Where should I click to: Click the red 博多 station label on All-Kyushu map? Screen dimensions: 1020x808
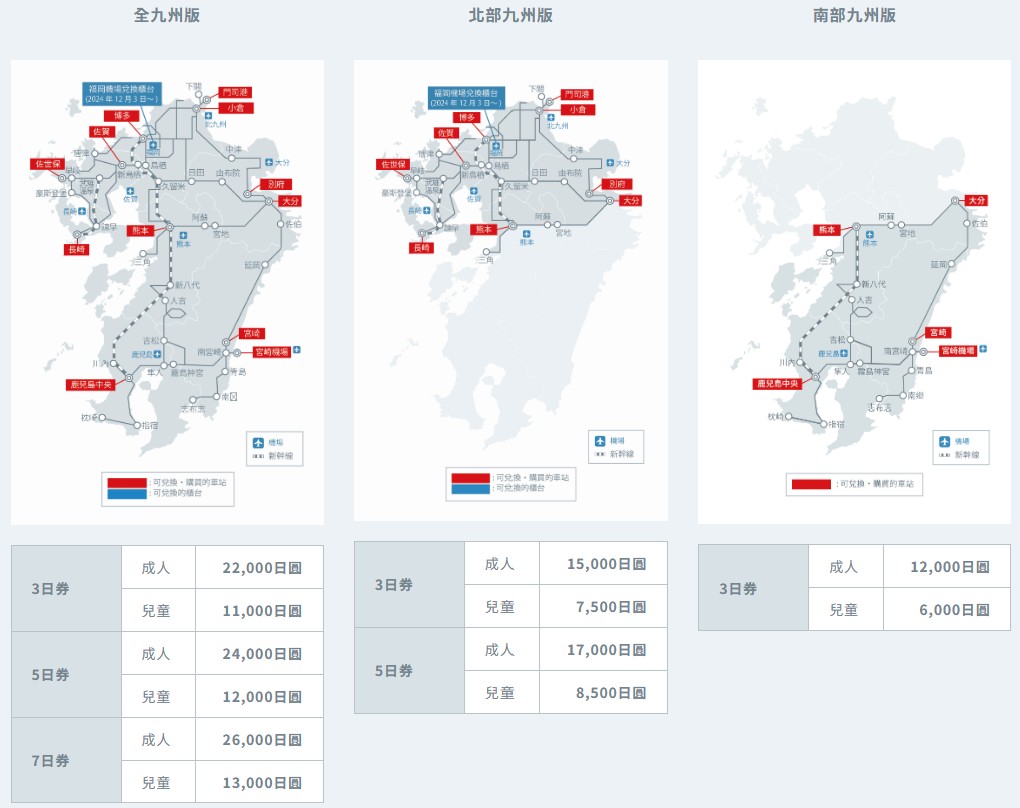122,116
